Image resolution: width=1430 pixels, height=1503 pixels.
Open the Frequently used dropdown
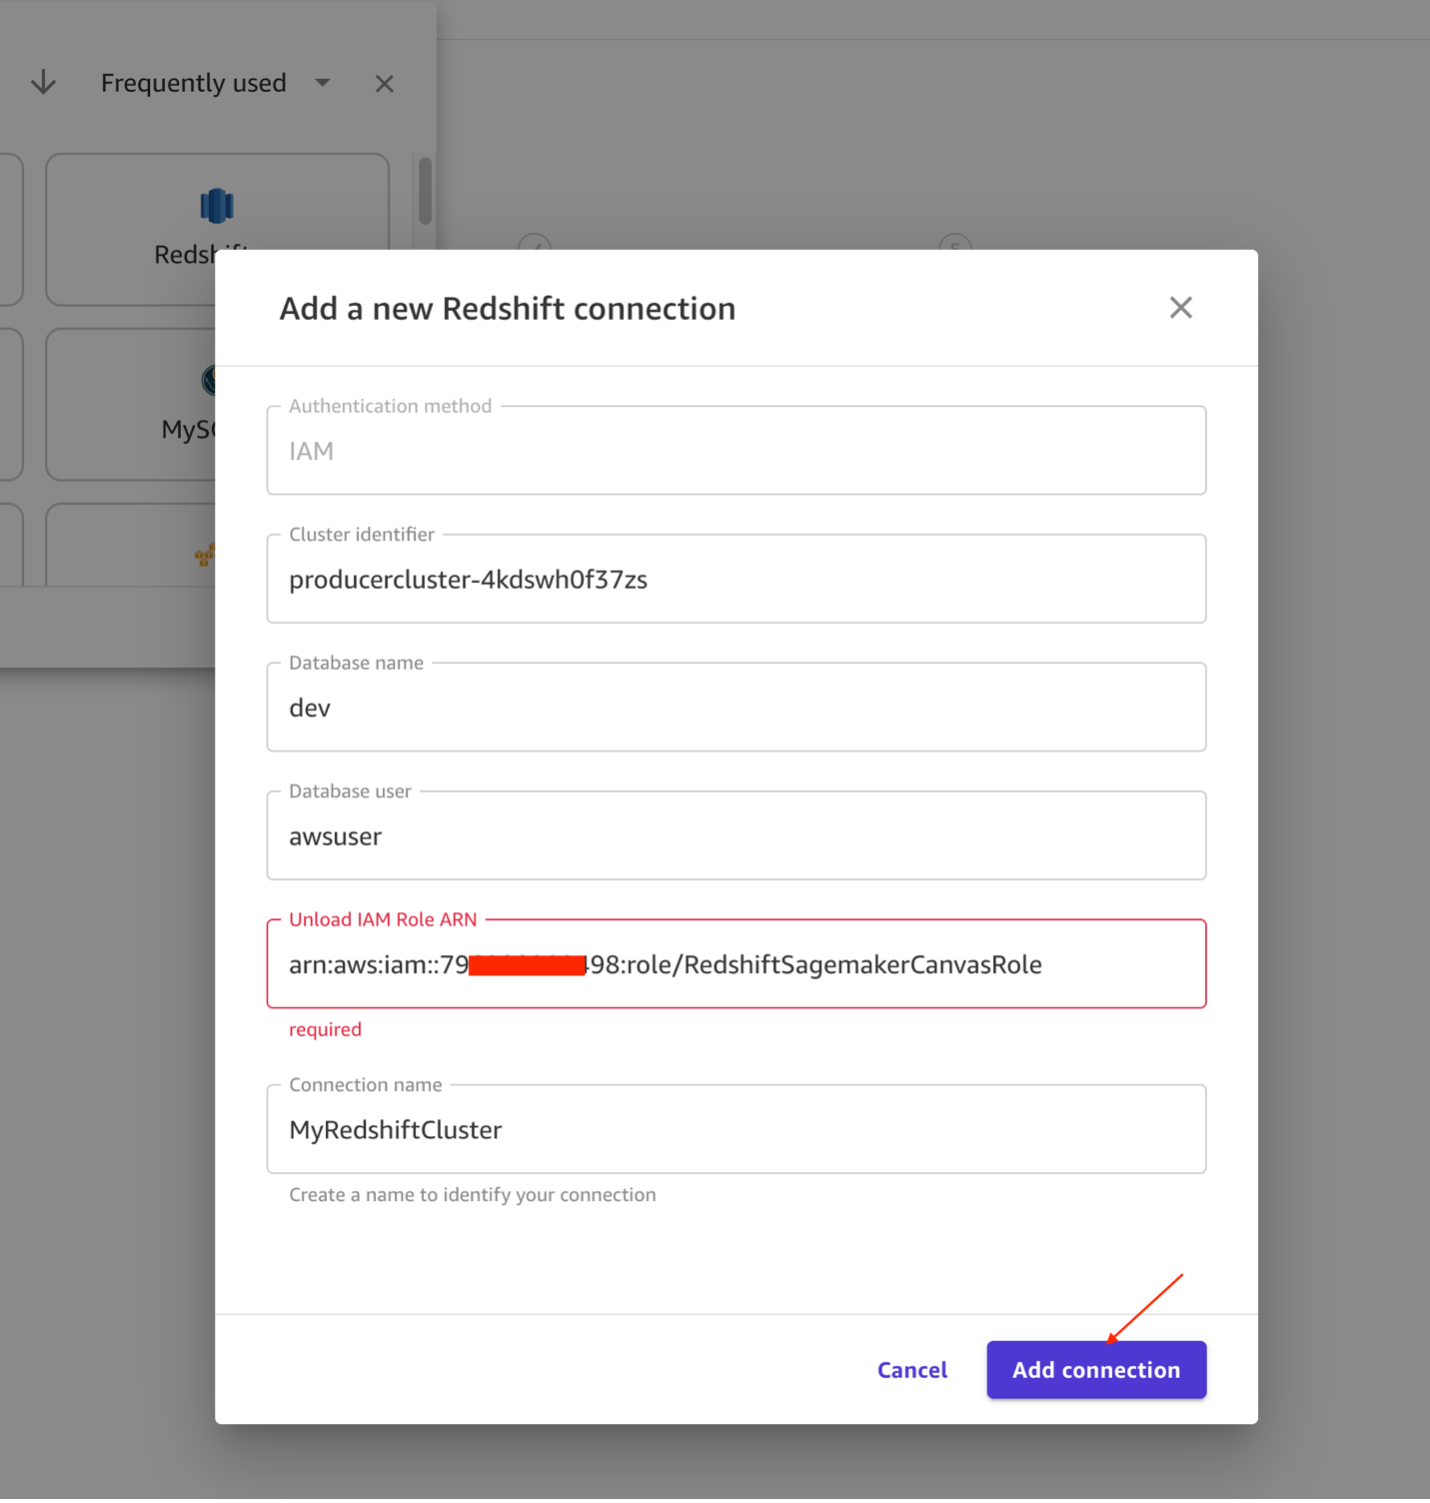pos(322,83)
